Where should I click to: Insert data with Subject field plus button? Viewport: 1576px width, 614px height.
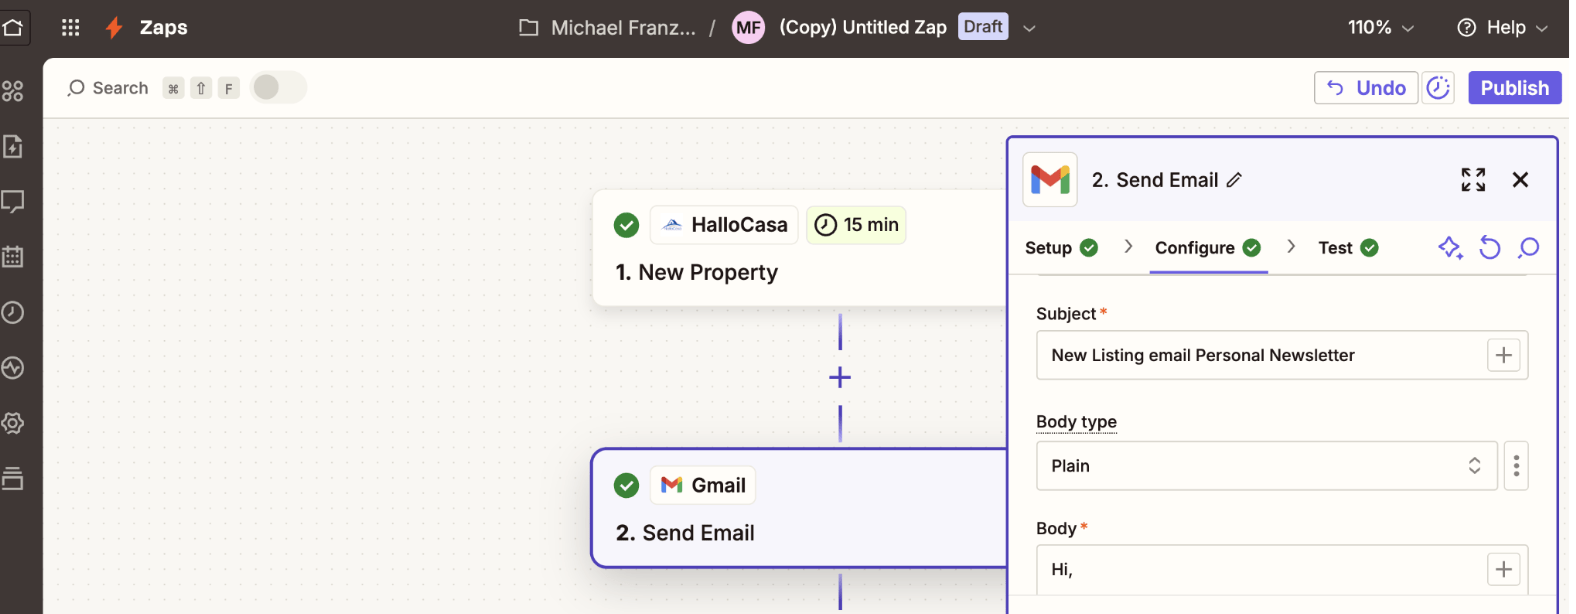(x=1503, y=355)
